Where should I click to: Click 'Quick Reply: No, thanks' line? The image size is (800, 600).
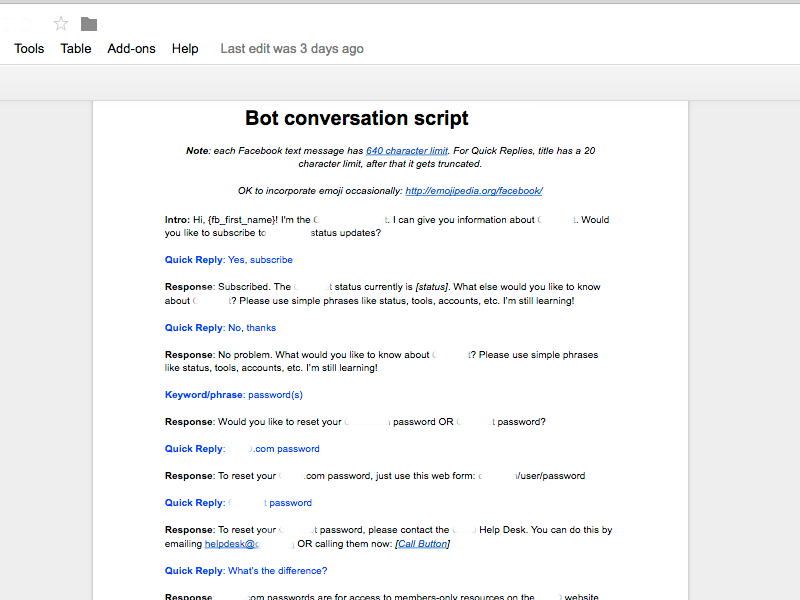click(220, 328)
